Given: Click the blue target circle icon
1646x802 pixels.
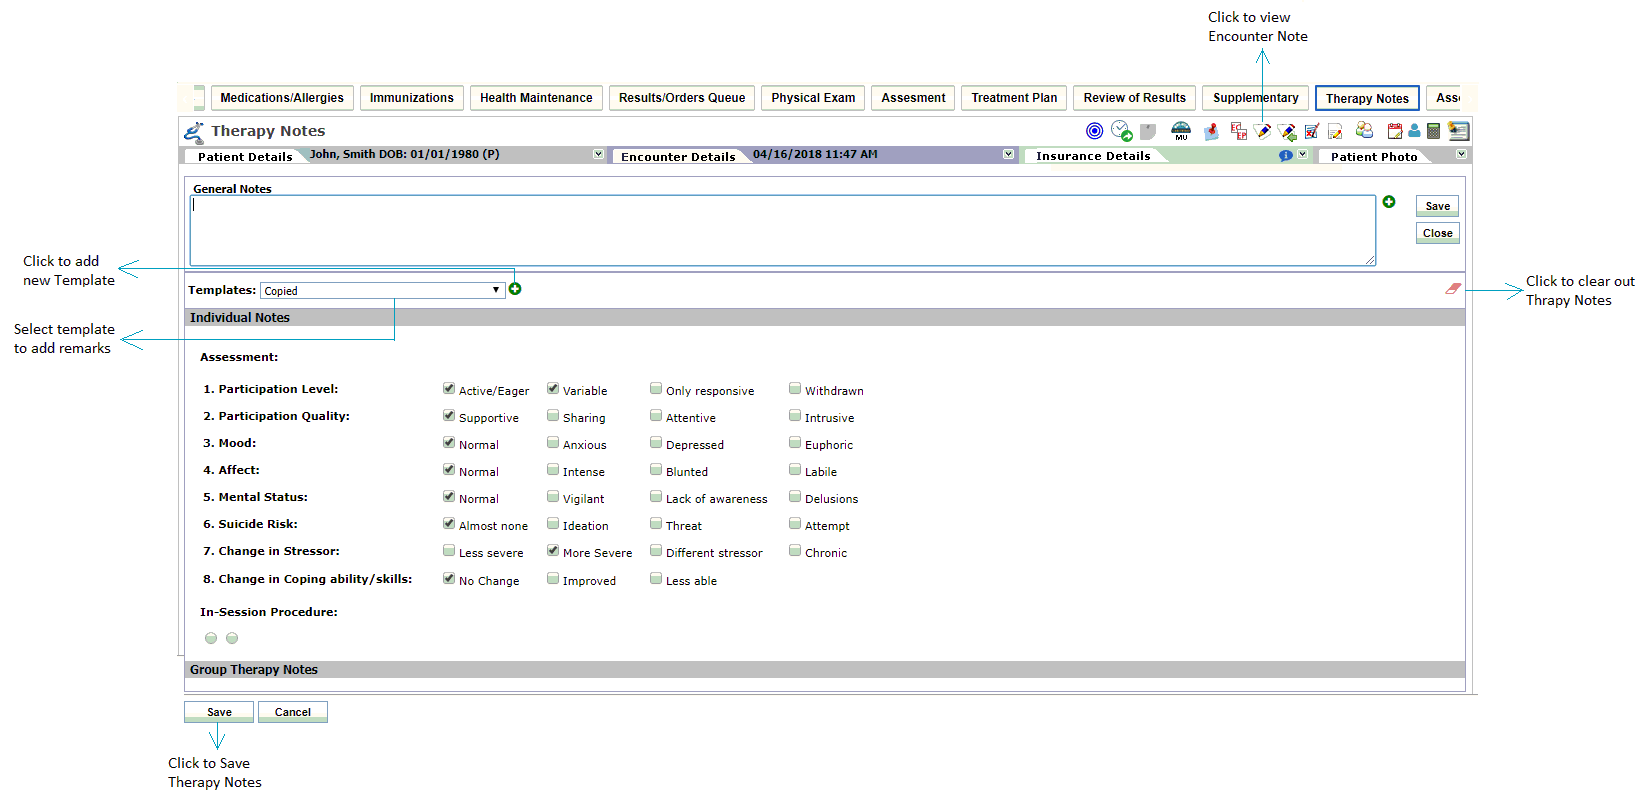Looking at the screenshot, I should coord(1095,131).
